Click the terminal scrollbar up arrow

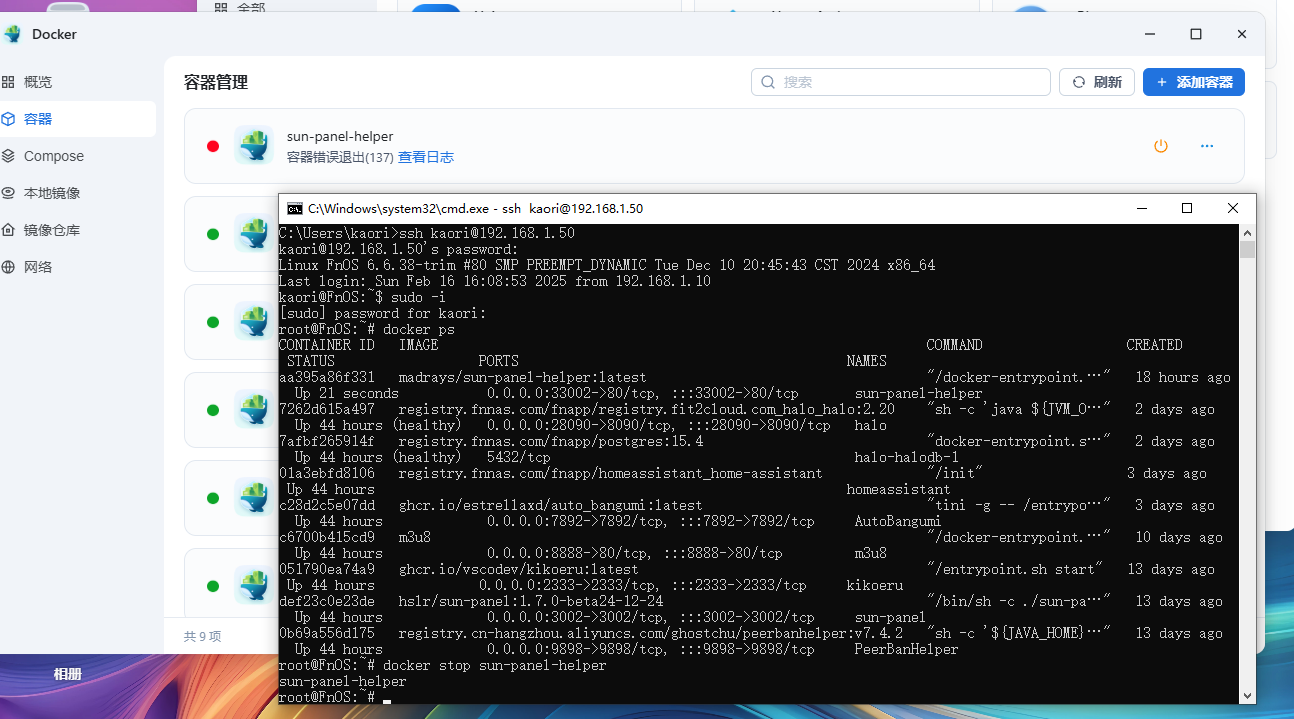pyautogui.click(x=1247, y=232)
